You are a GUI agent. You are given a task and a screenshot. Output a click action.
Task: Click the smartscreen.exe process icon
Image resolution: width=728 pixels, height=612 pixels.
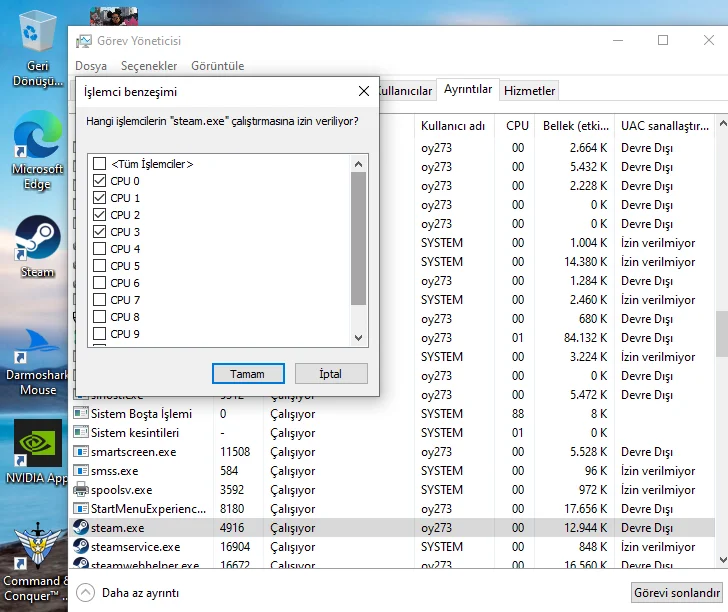pyautogui.click(x=81, y=451)
